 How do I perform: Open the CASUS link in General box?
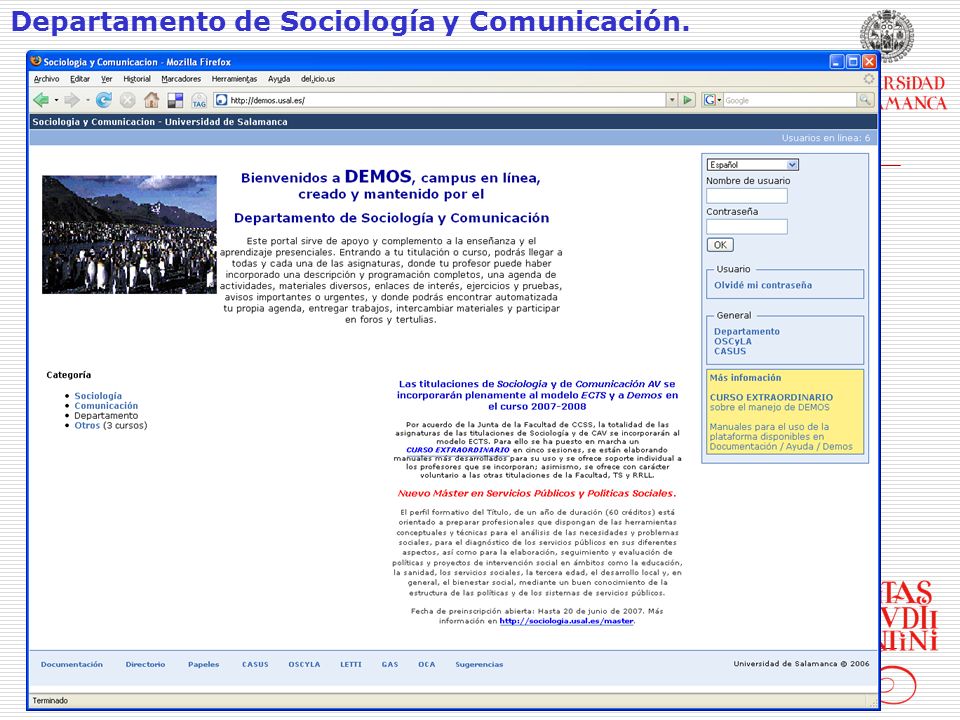click(730, 351)
